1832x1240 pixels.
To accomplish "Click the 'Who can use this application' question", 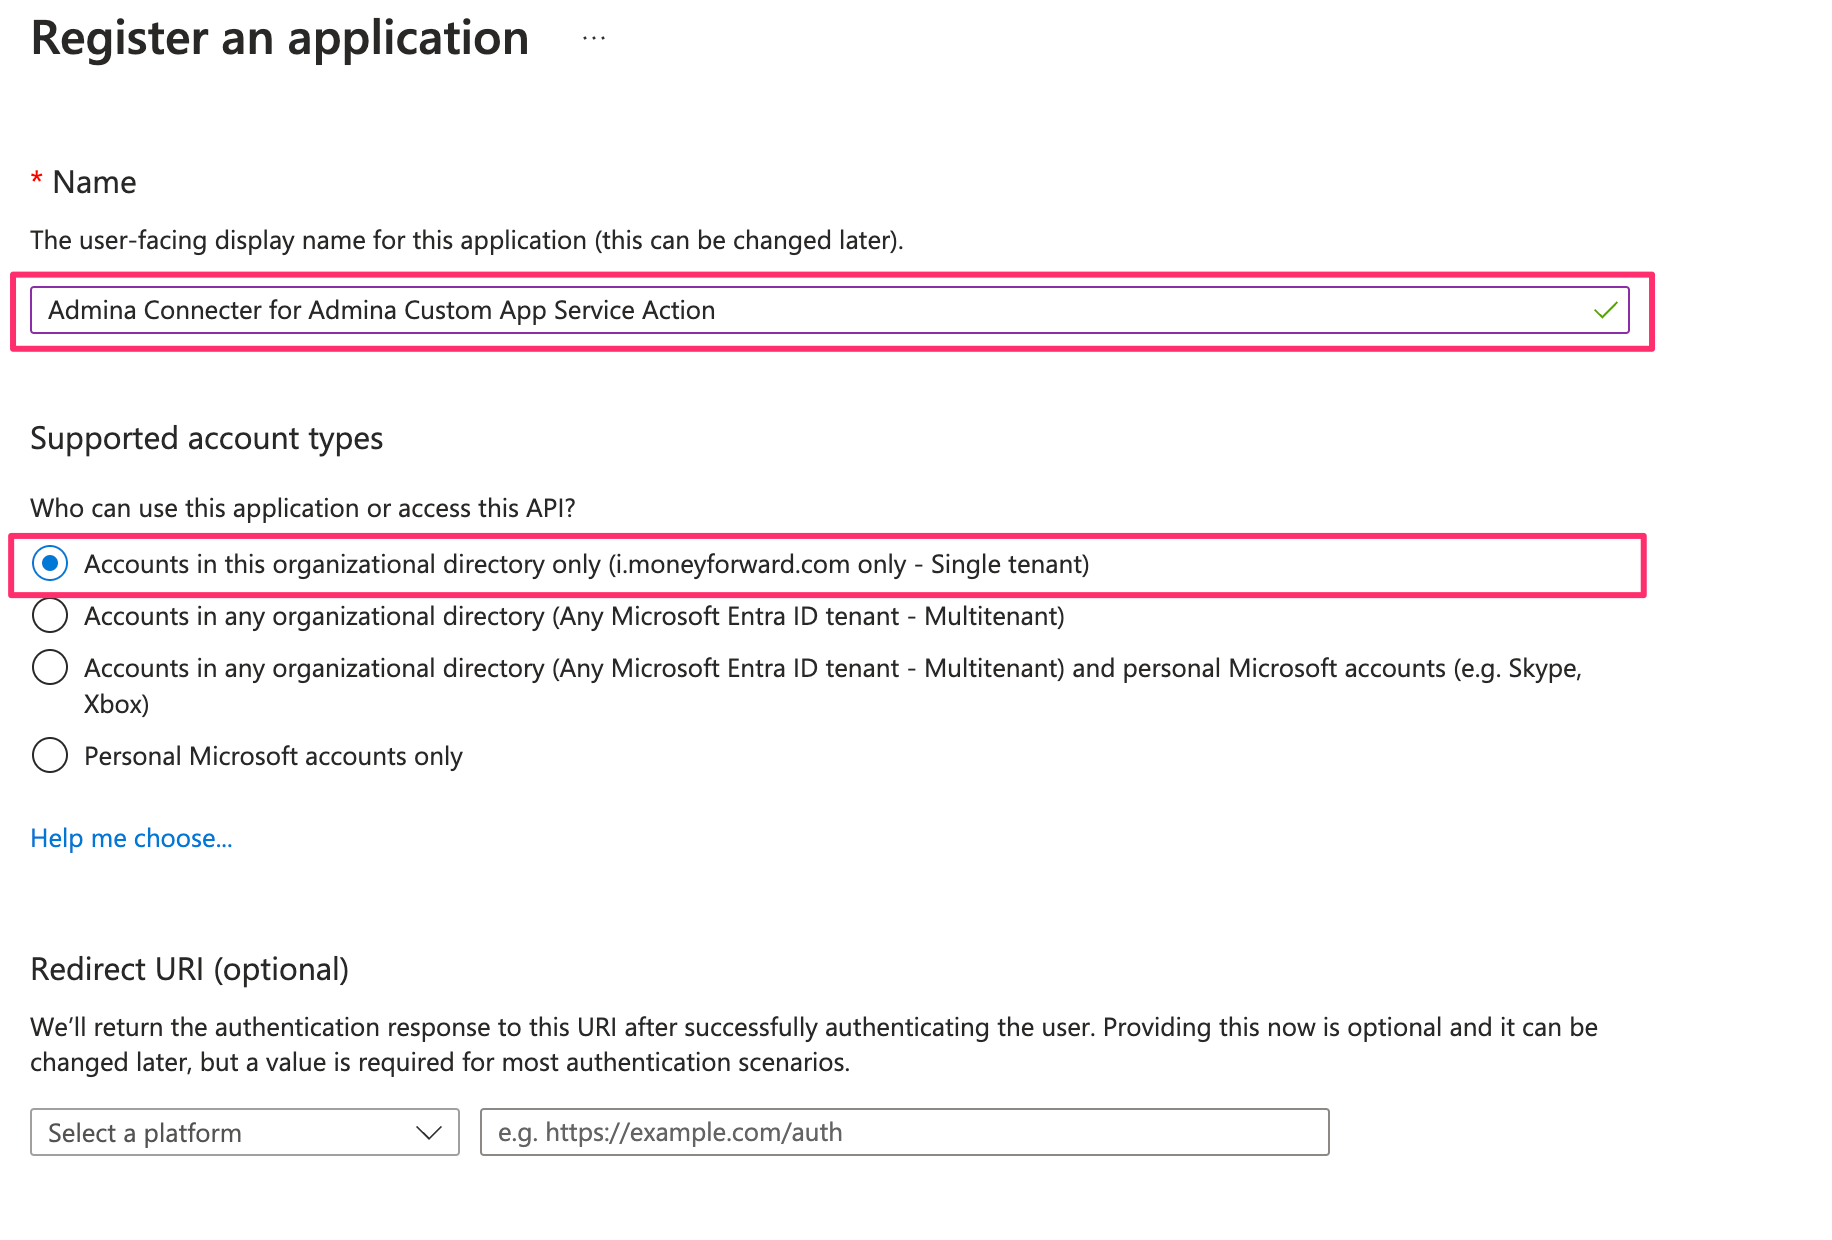I will coord(303,508).
